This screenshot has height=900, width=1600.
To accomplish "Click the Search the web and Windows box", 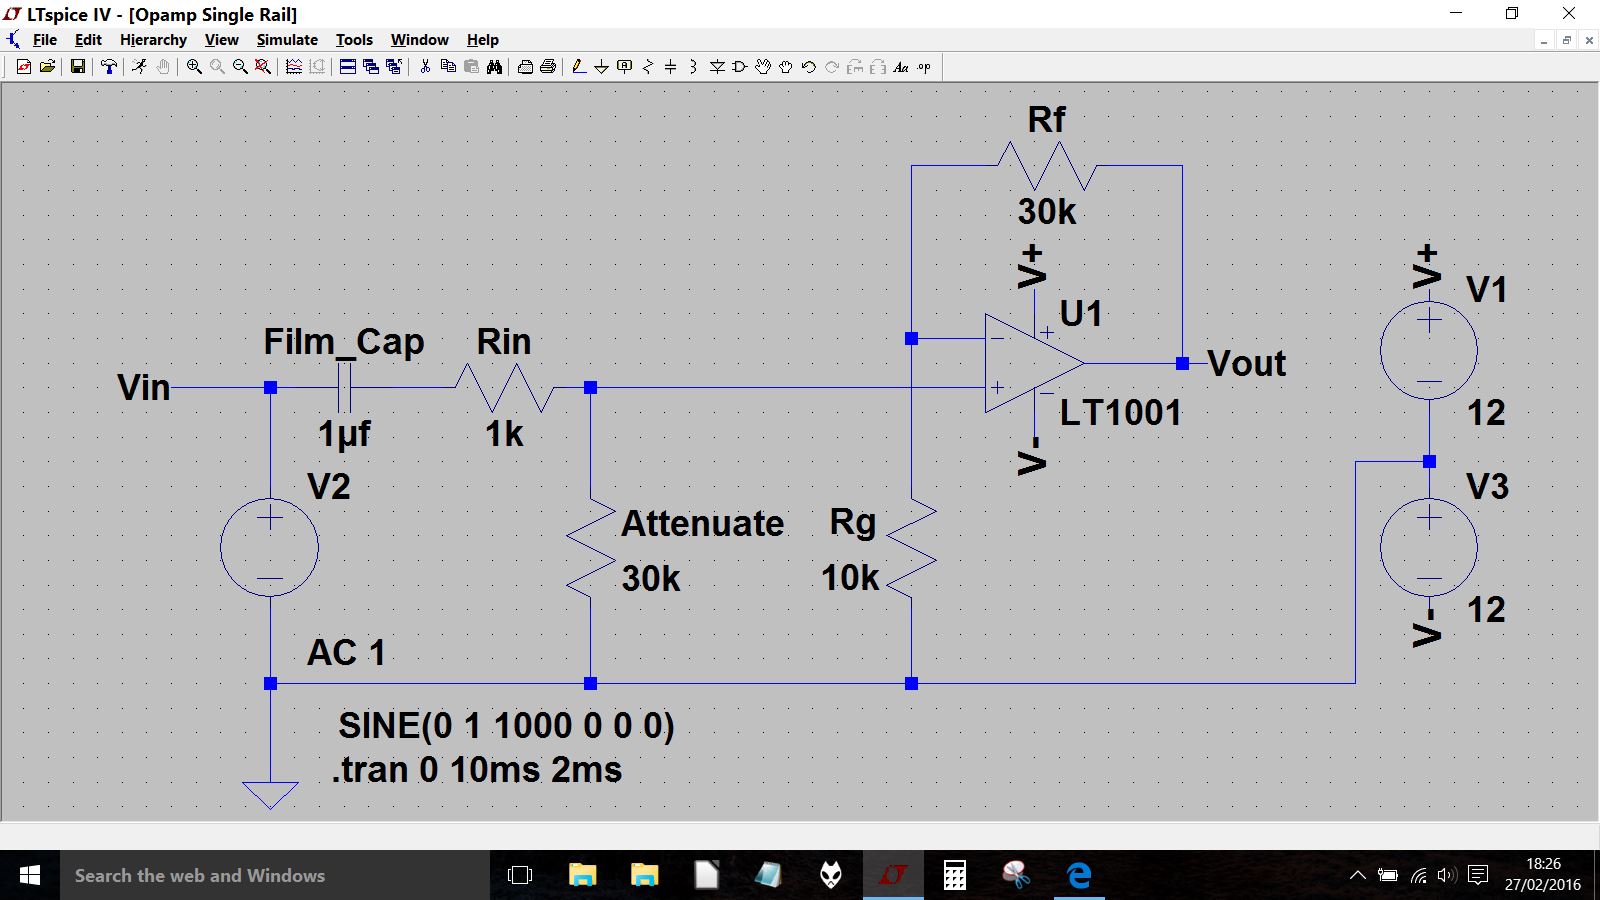I will 275,875.
